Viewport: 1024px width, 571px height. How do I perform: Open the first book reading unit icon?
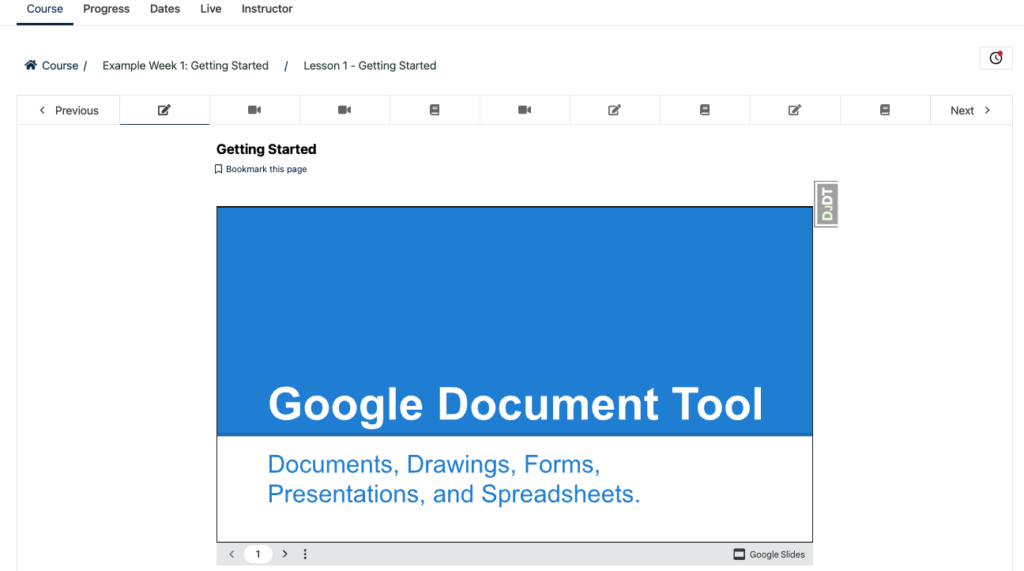click(x=434, y=110)
